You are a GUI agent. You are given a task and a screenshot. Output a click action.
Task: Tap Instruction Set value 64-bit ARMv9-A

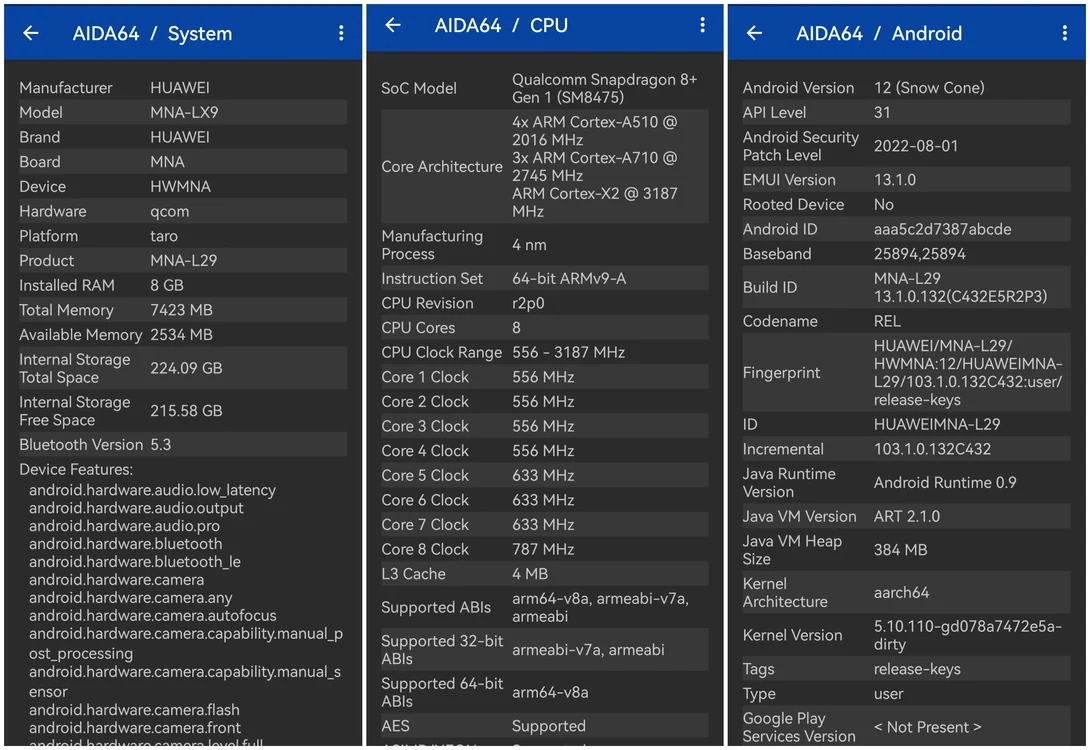tap(569, 279)
